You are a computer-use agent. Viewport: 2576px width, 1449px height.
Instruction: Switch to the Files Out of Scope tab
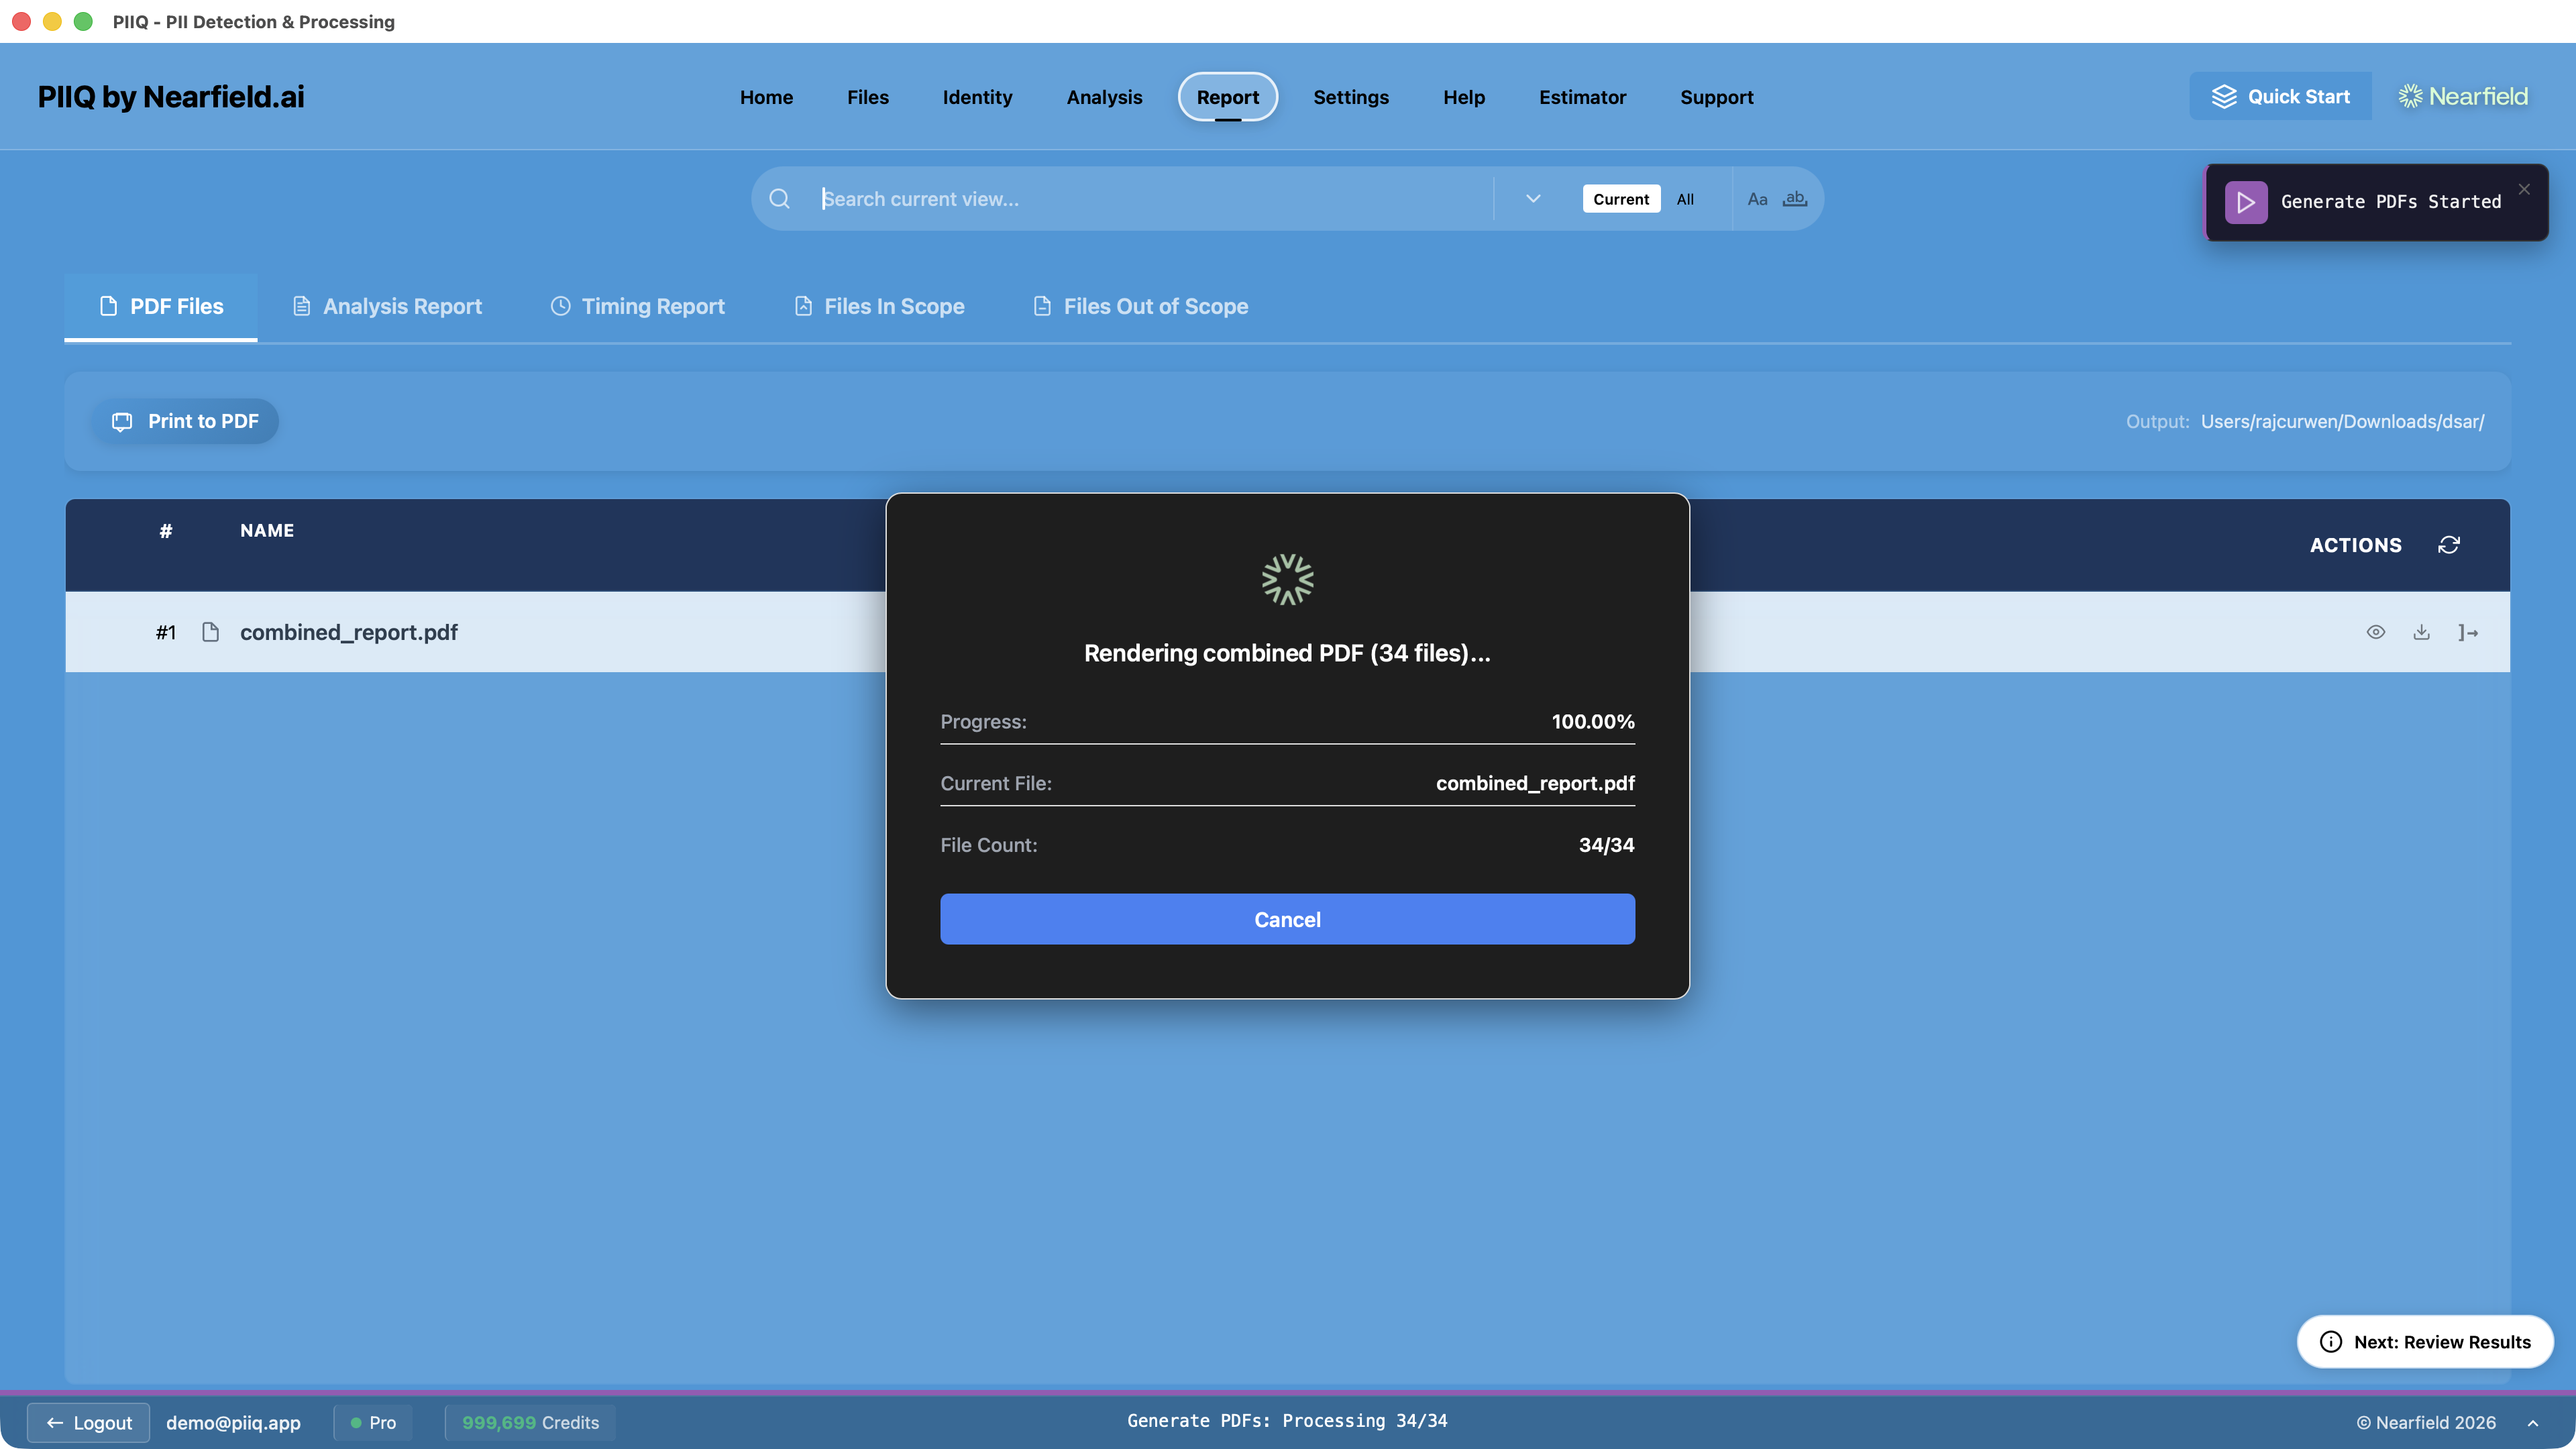pos(1140,306)
